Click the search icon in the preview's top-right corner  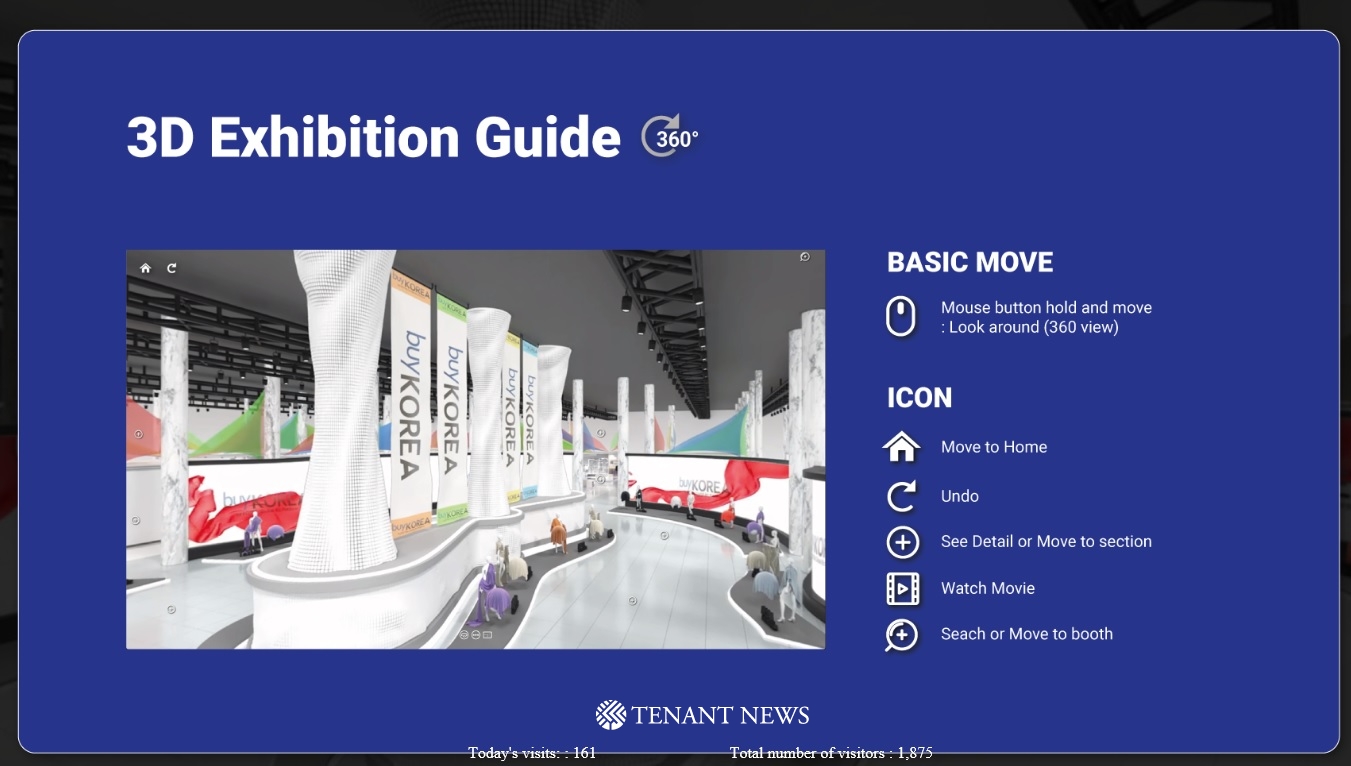pos(805,257)
